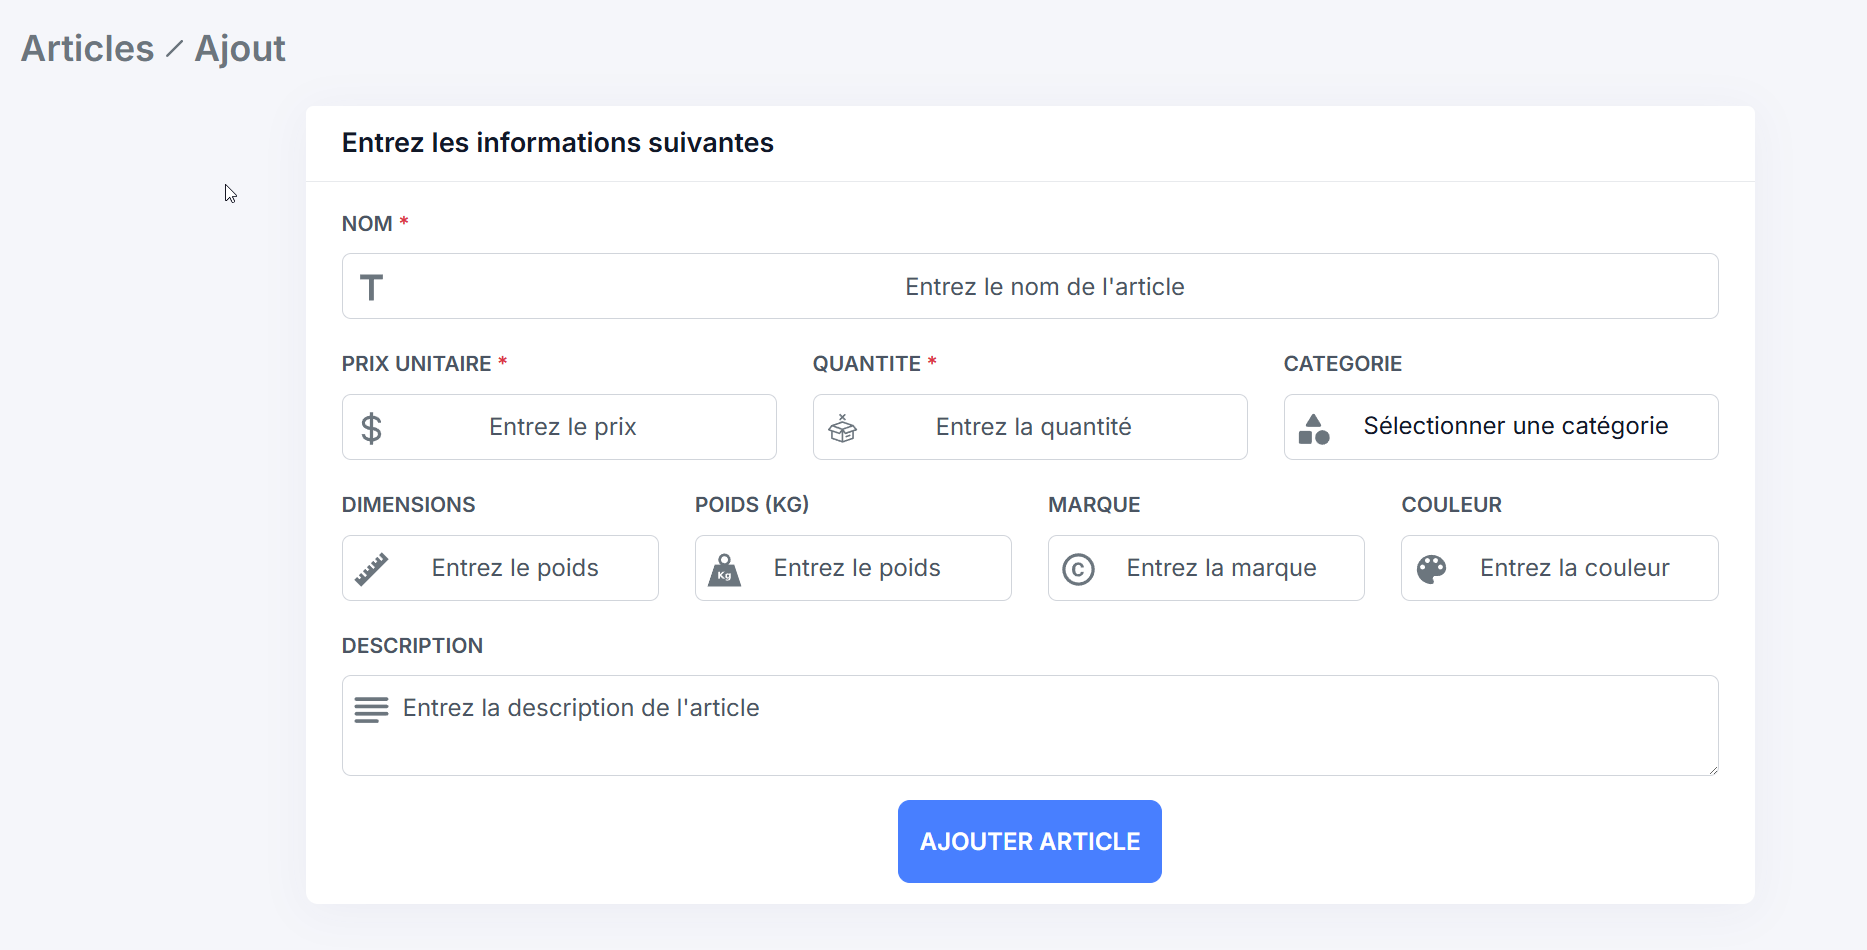Viewport: 1867px width, 950px height.
Task: Click the POIDS (KG) label
Action: coord(752,505)
